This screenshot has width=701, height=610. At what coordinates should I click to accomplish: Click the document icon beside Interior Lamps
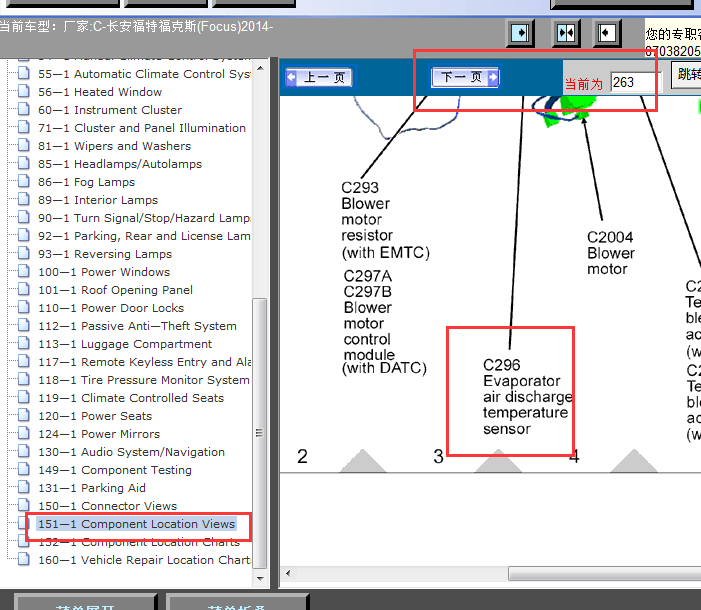pyautogui.click(x=24, y=199)
